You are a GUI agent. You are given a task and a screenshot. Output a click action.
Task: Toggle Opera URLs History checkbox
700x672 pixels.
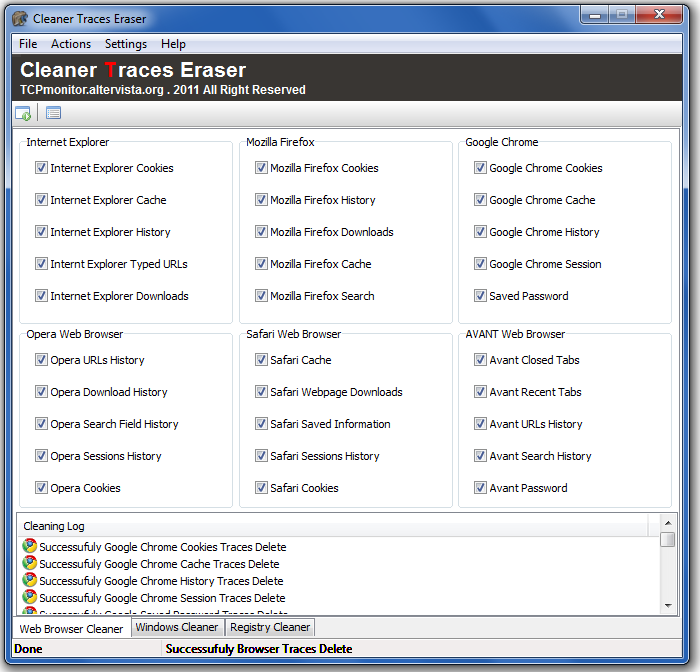pos(41,360)
